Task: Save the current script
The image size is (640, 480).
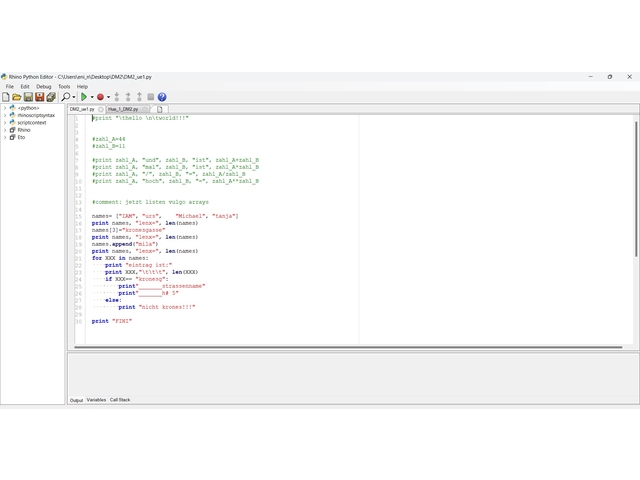Action: [x=28, y=97]
